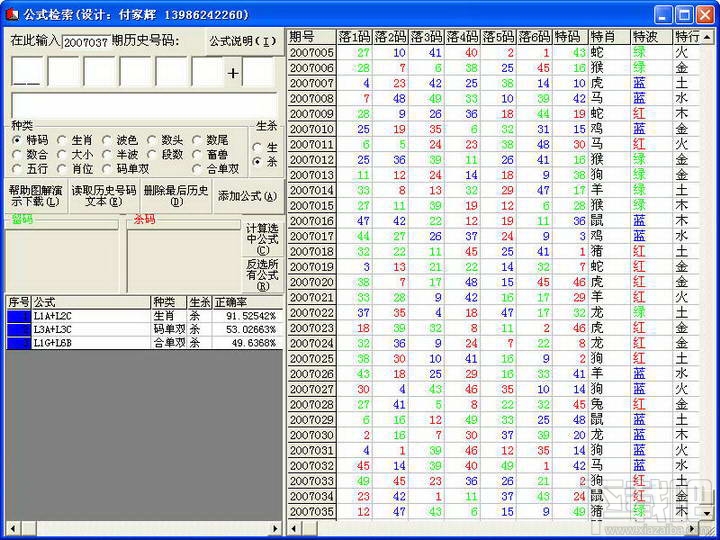Viewport: 720px width, 540px height.
Task: Click accuracy value 49.6368%
Action: tap(253, 343)
